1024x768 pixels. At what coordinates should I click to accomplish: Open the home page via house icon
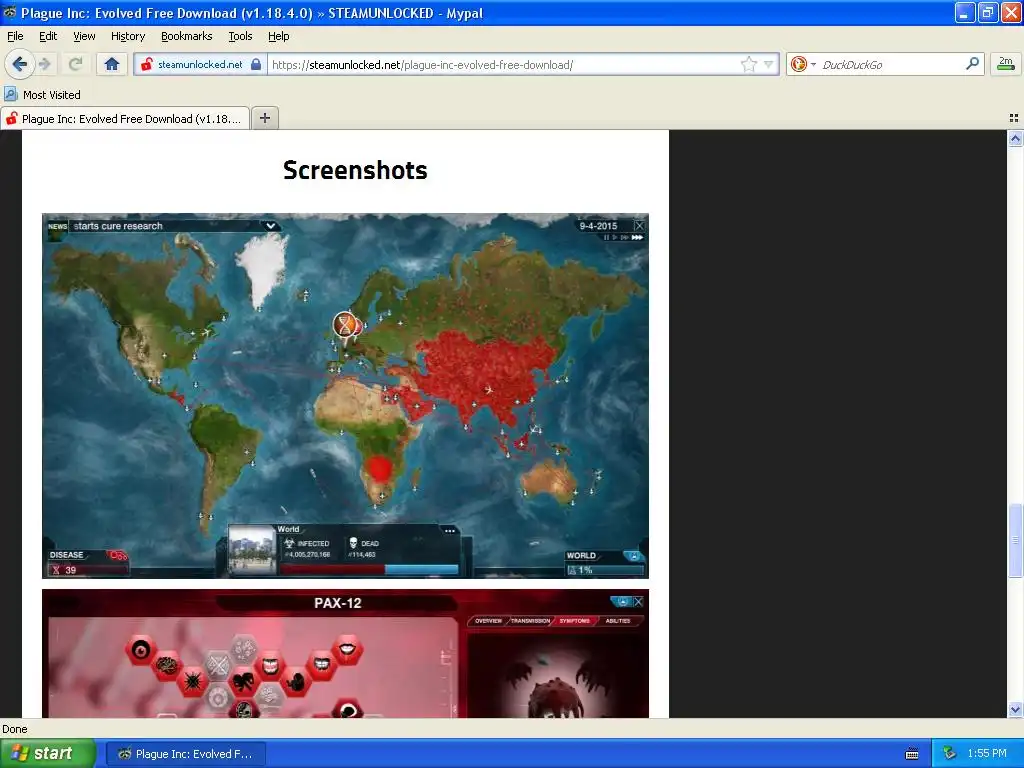112,64
